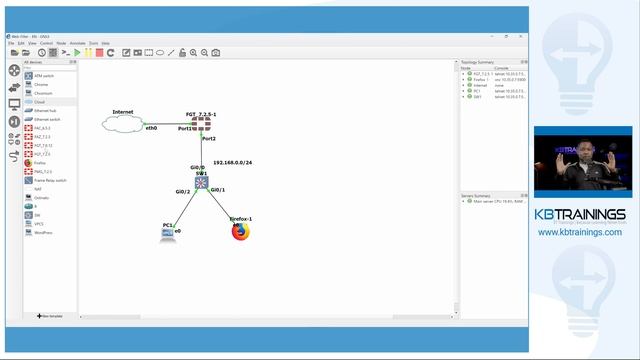Select Chromium in device list

tap(50, 93)
